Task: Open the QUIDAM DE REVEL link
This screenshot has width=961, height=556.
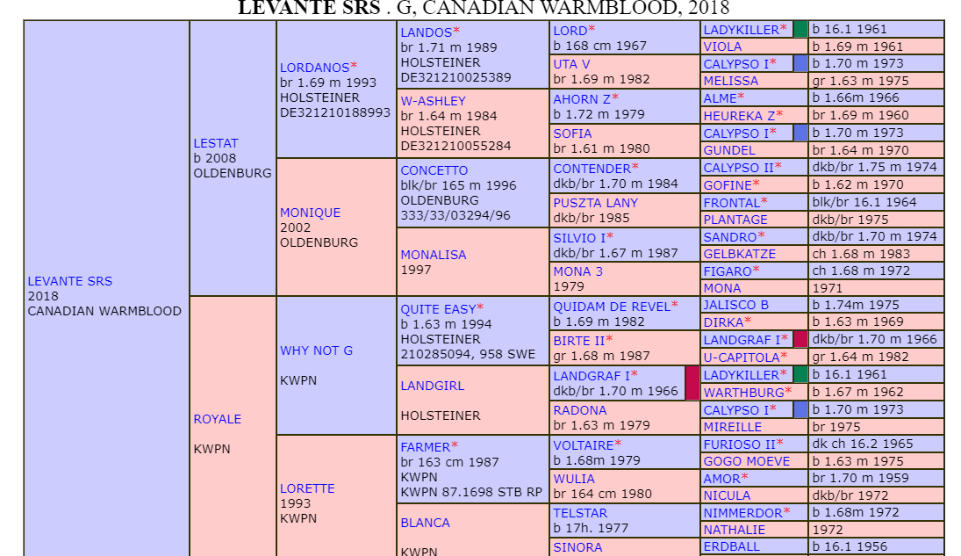Action: [x=611, y=306]
